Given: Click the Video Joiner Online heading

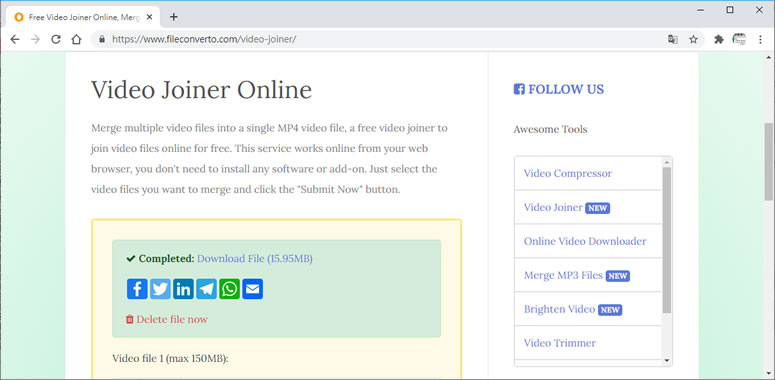Looking at the screenshot, I should pyautogui.click(x=202, y=90).
